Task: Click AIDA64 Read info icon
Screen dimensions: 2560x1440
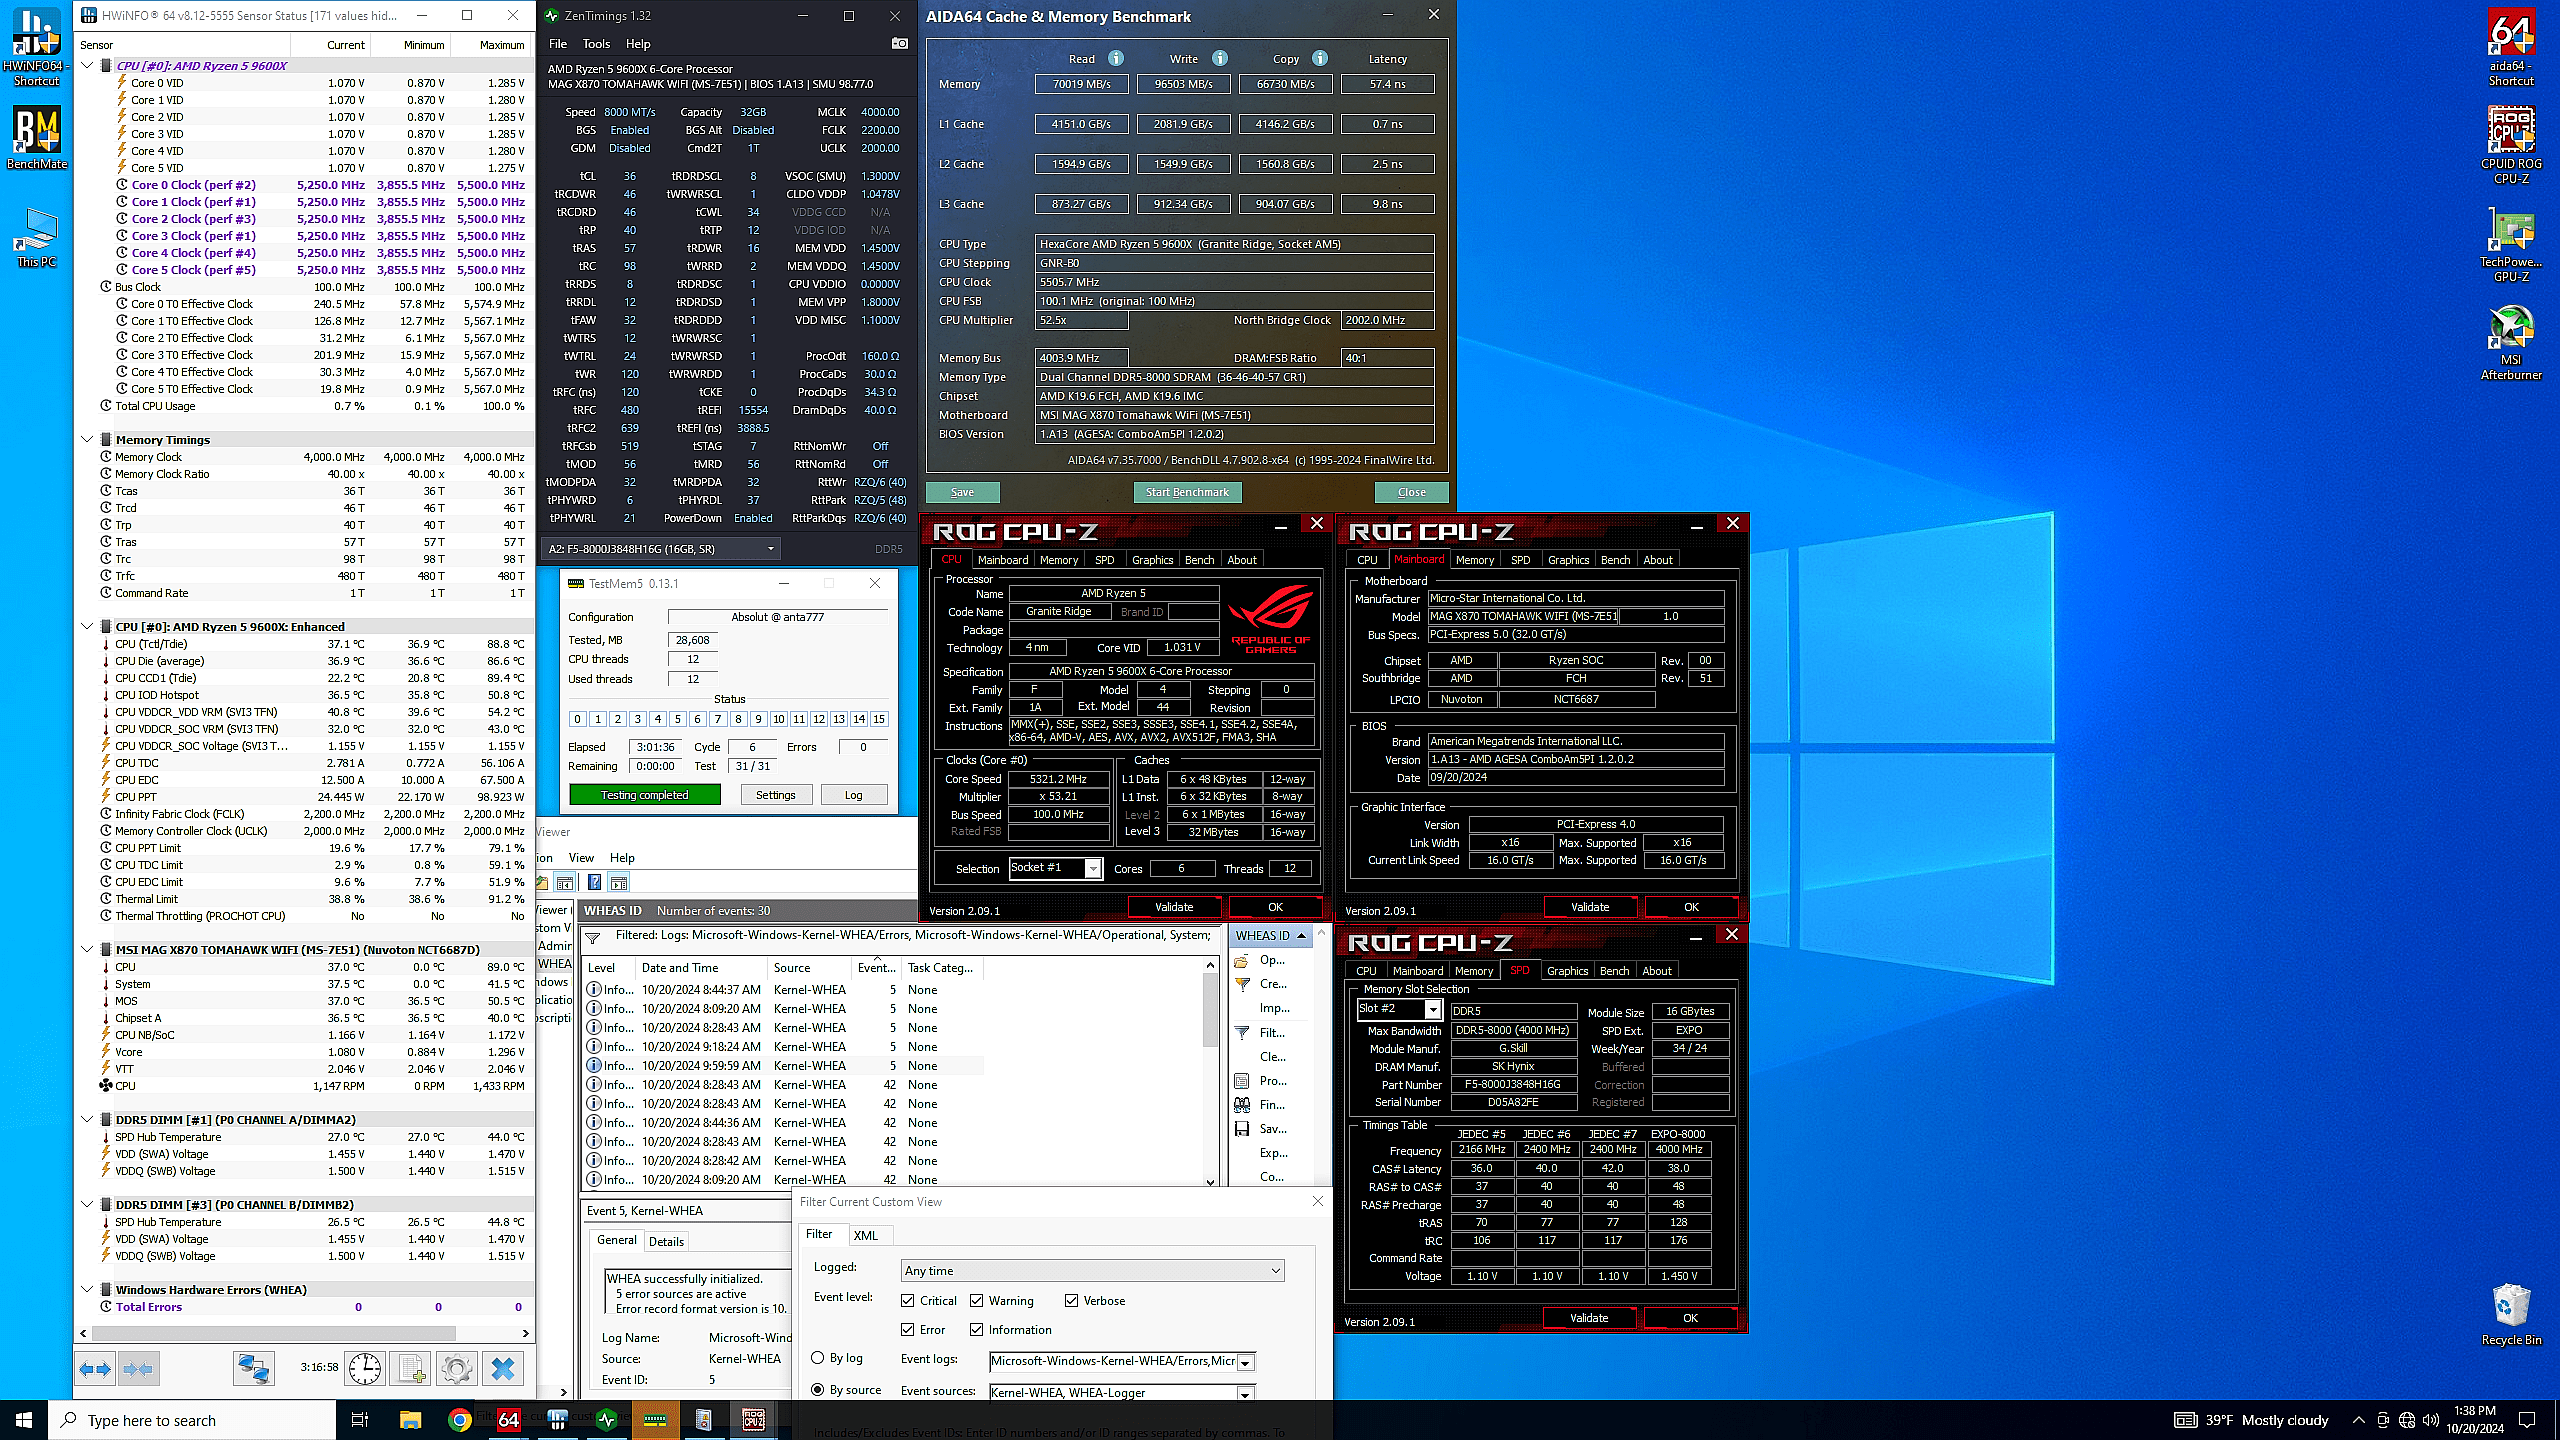Action: pyautogui.click(x=1116, y=58)
